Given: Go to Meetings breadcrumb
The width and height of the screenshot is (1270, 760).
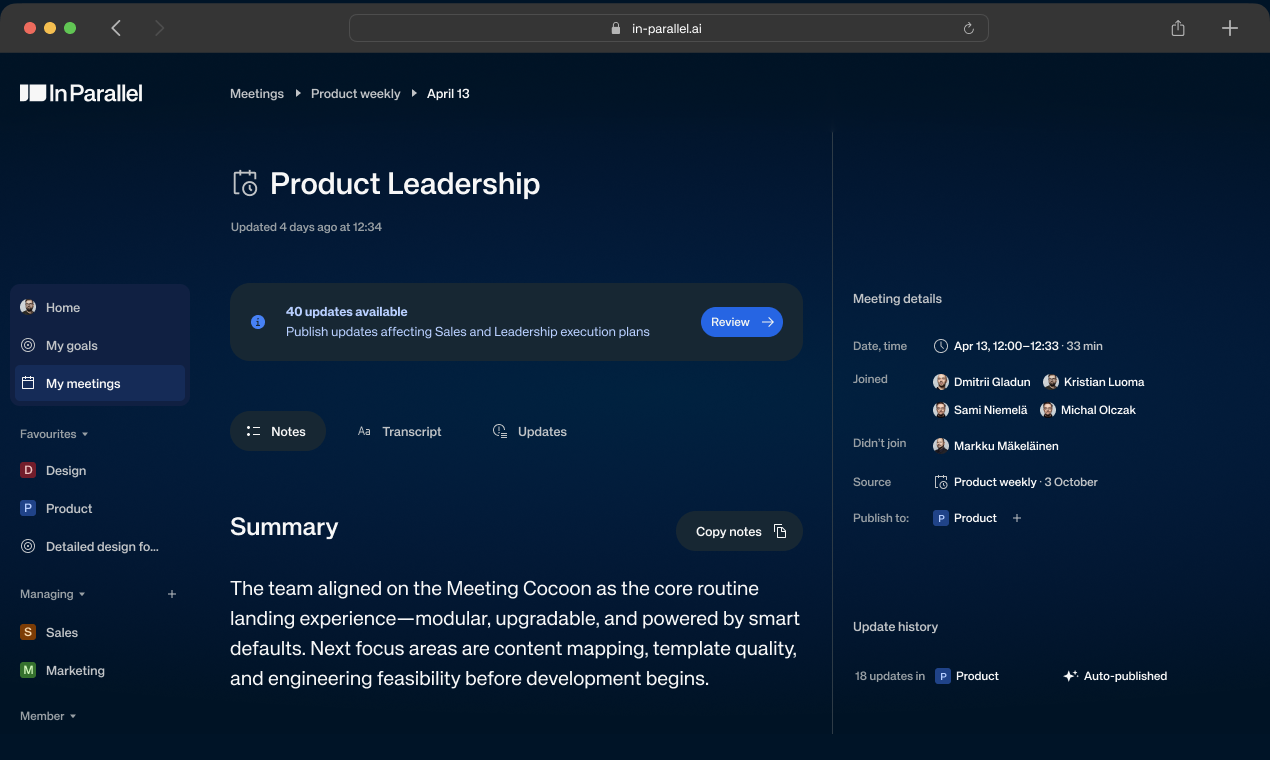Looking at the screenshot, I should (x=257, y=93).
